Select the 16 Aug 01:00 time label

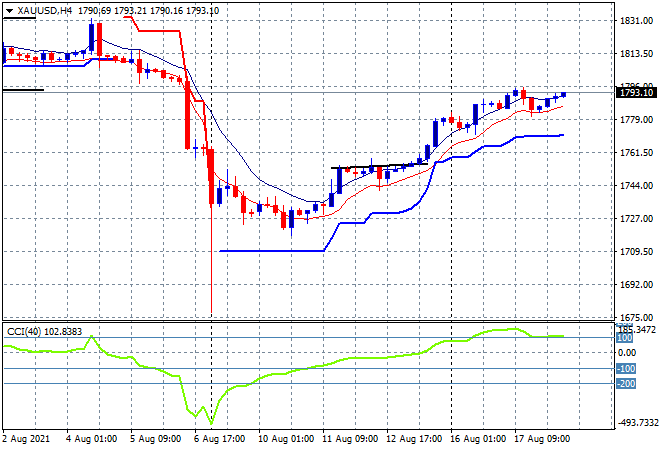pos(478,439)
